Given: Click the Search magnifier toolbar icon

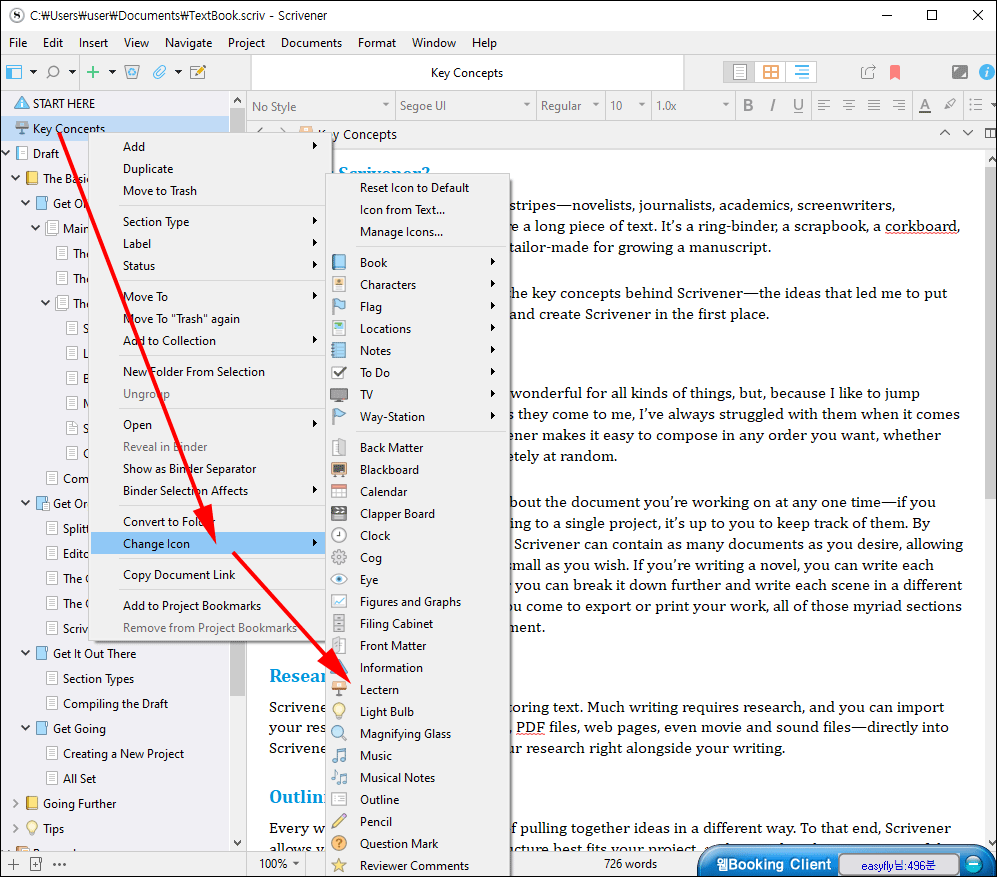Looking at the screenshot, I should tap(53, 72).
